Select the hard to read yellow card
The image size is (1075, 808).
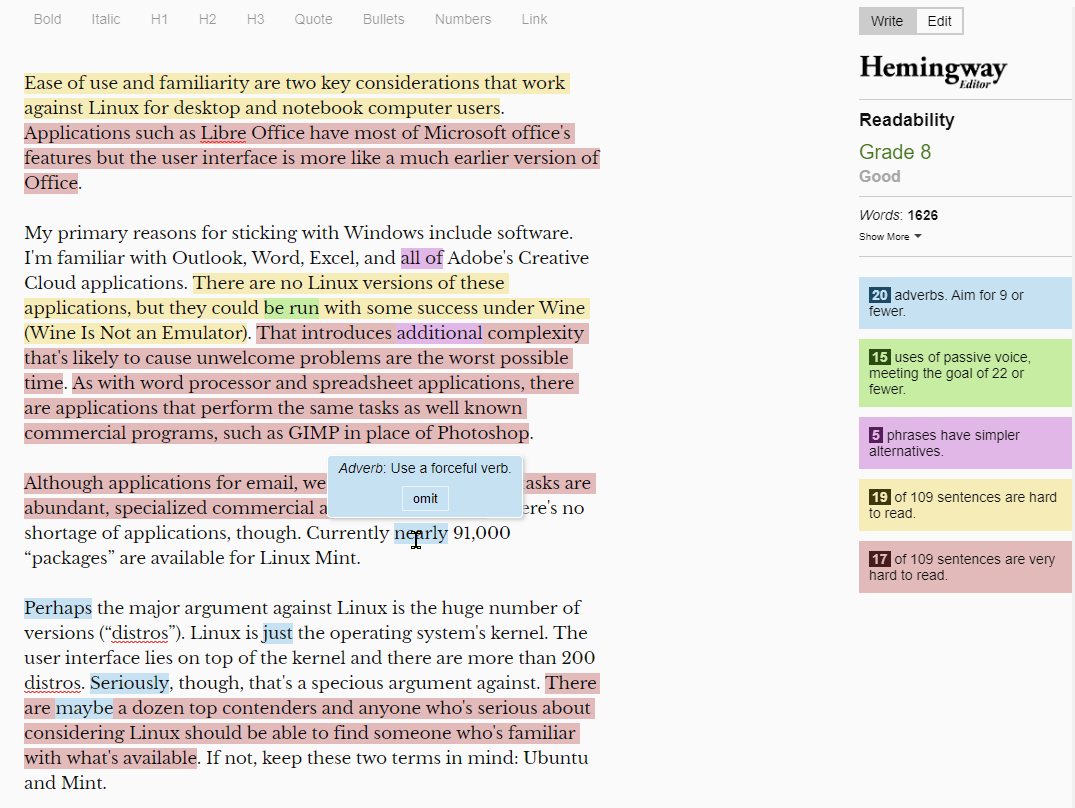point(965,505)
